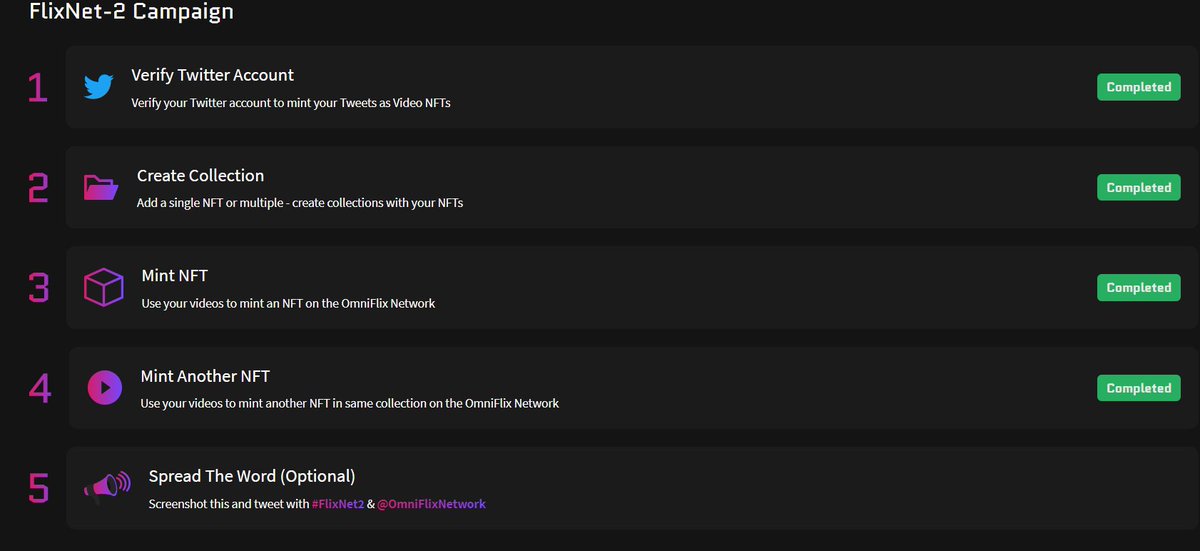Select the Mint NFT step title

tap(174, 275)
